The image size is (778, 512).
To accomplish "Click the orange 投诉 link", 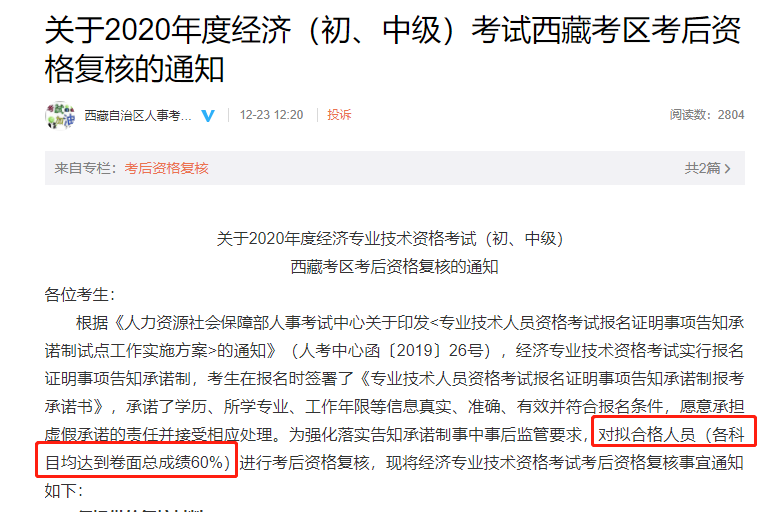I will (339, 115).
